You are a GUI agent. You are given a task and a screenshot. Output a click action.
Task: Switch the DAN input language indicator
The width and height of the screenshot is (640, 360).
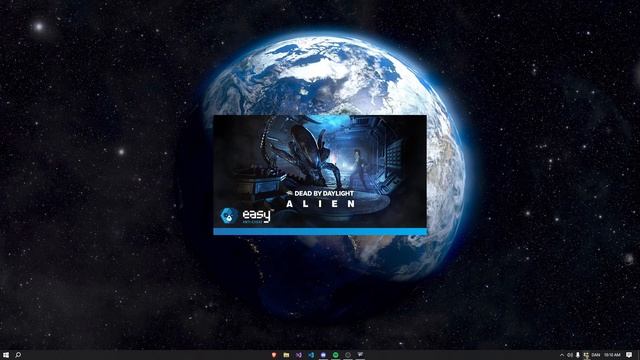click(x=596, y=355)
